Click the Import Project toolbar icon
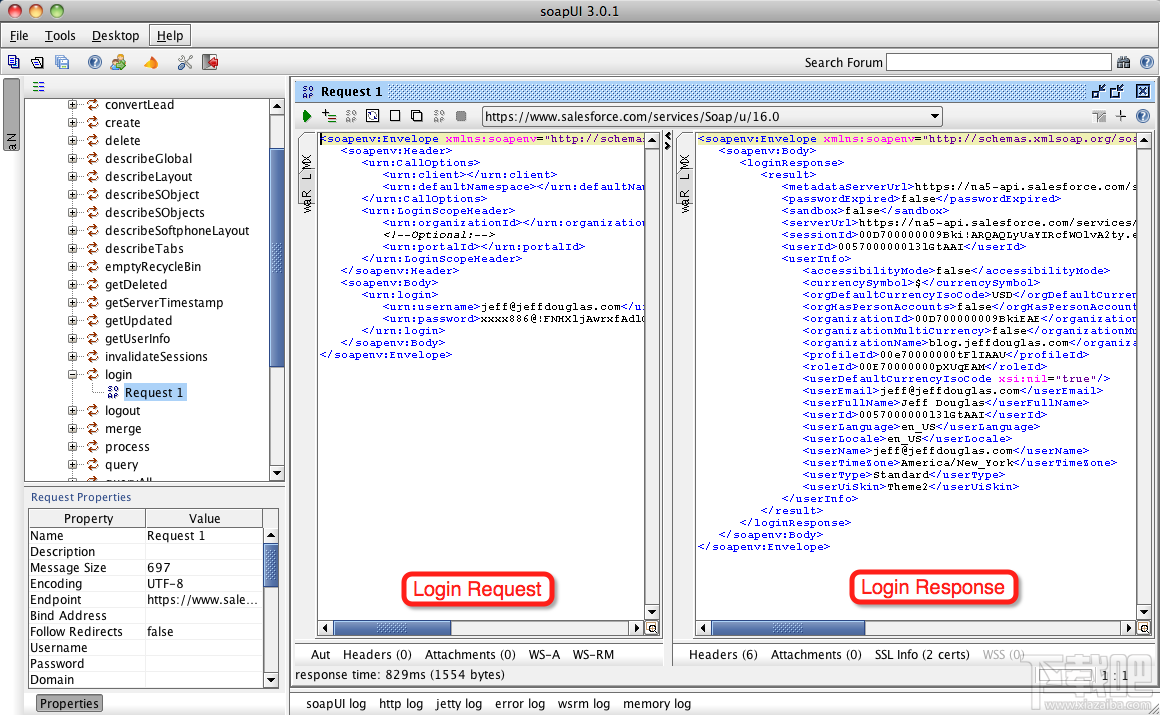 point(37,62)
